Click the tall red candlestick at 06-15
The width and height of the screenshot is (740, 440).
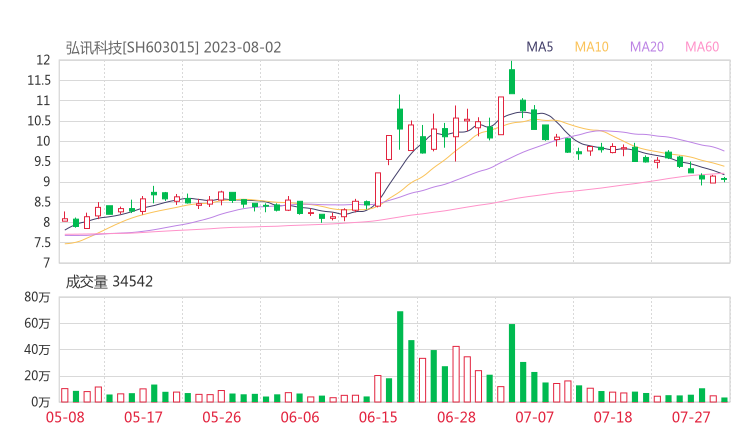[378, 189]
